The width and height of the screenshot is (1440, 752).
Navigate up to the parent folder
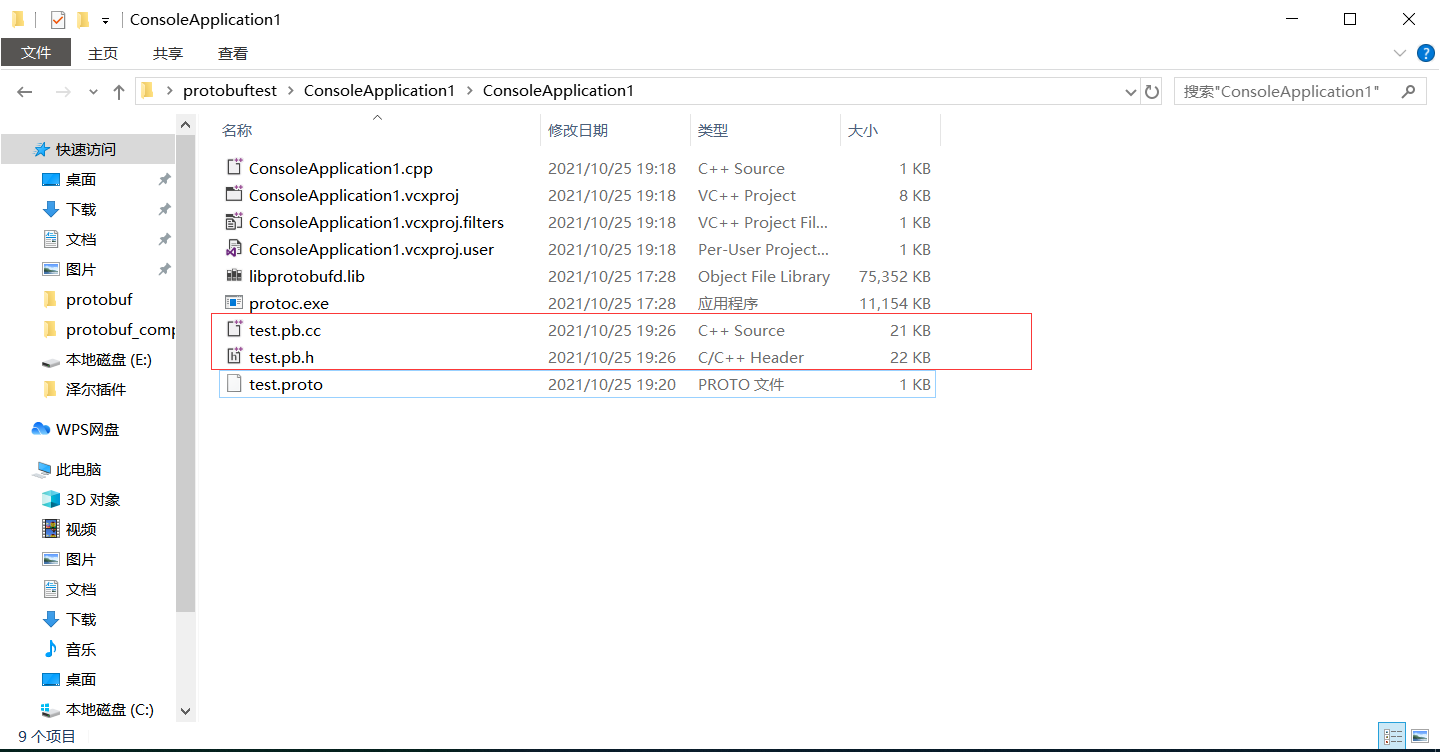pos(118,91)
